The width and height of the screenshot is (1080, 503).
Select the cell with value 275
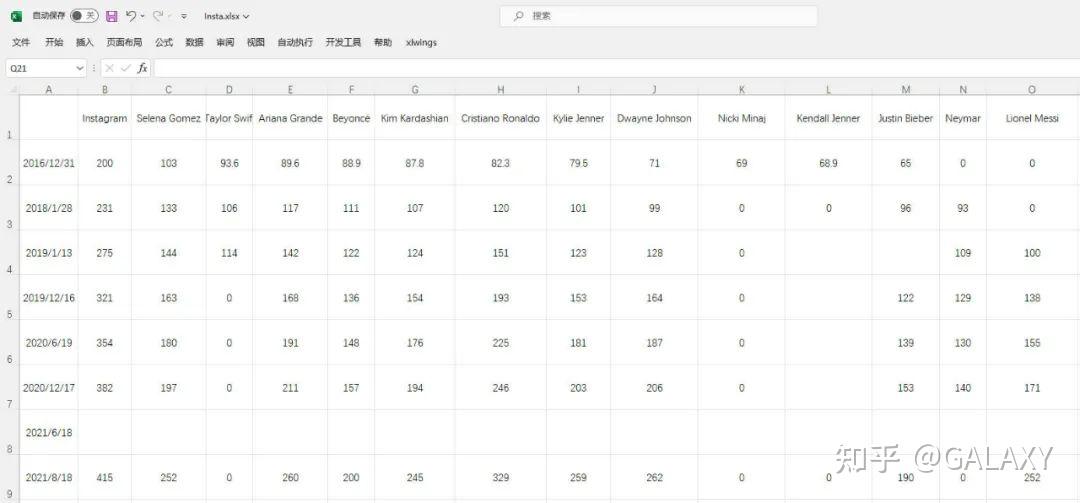coord(105,253)
